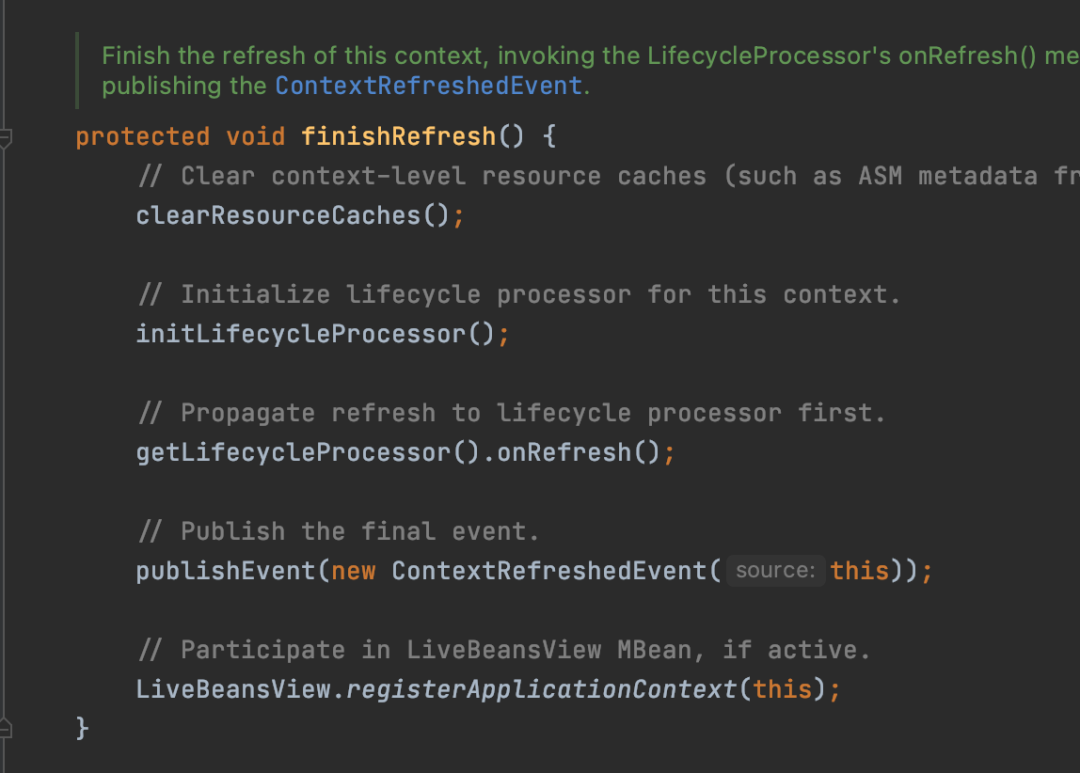Click the publishEvent method call
Screen dimensions: 1080x773
pos(225,571)
